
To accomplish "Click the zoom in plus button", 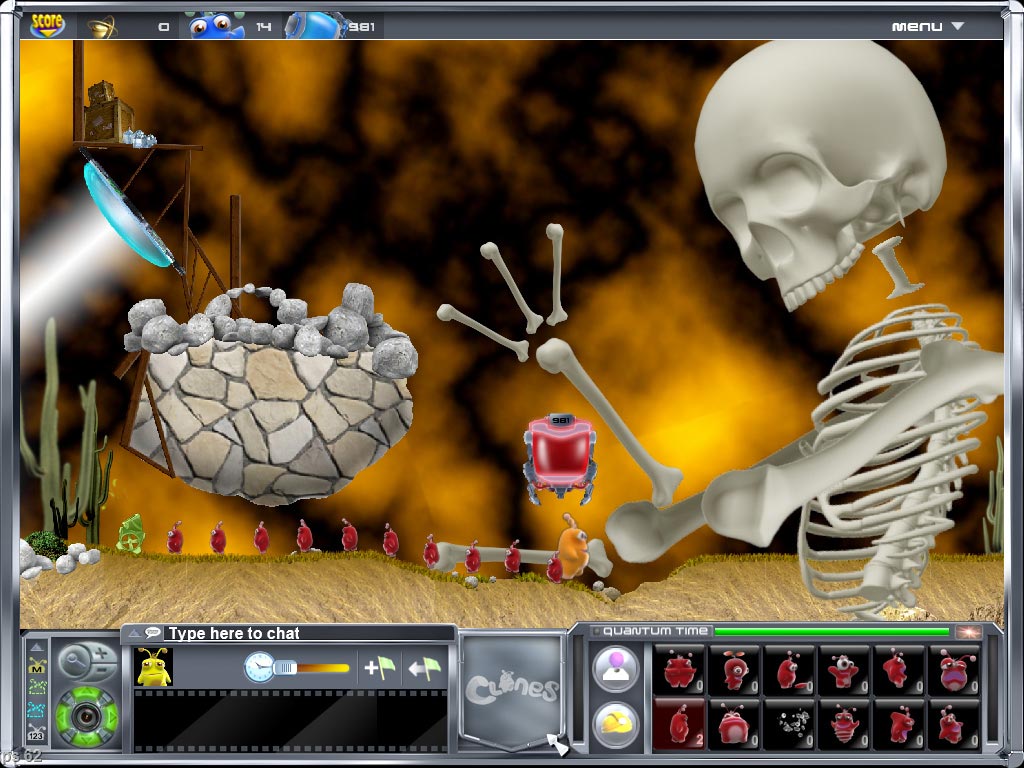I will (101, 653).
